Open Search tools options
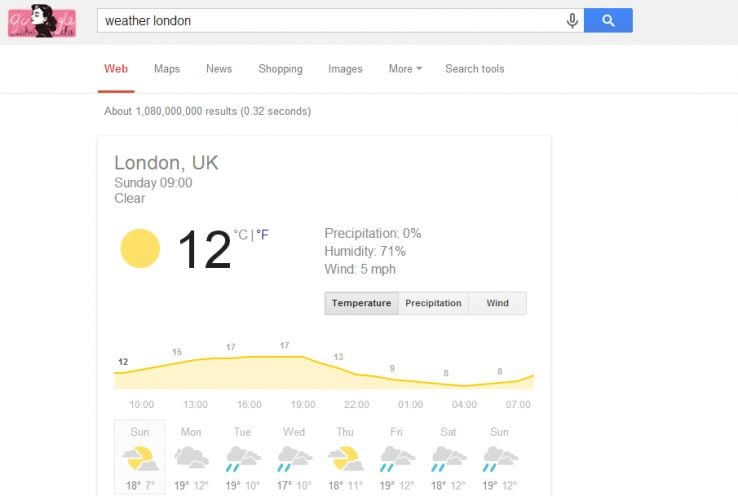 [x=475, y=69]
